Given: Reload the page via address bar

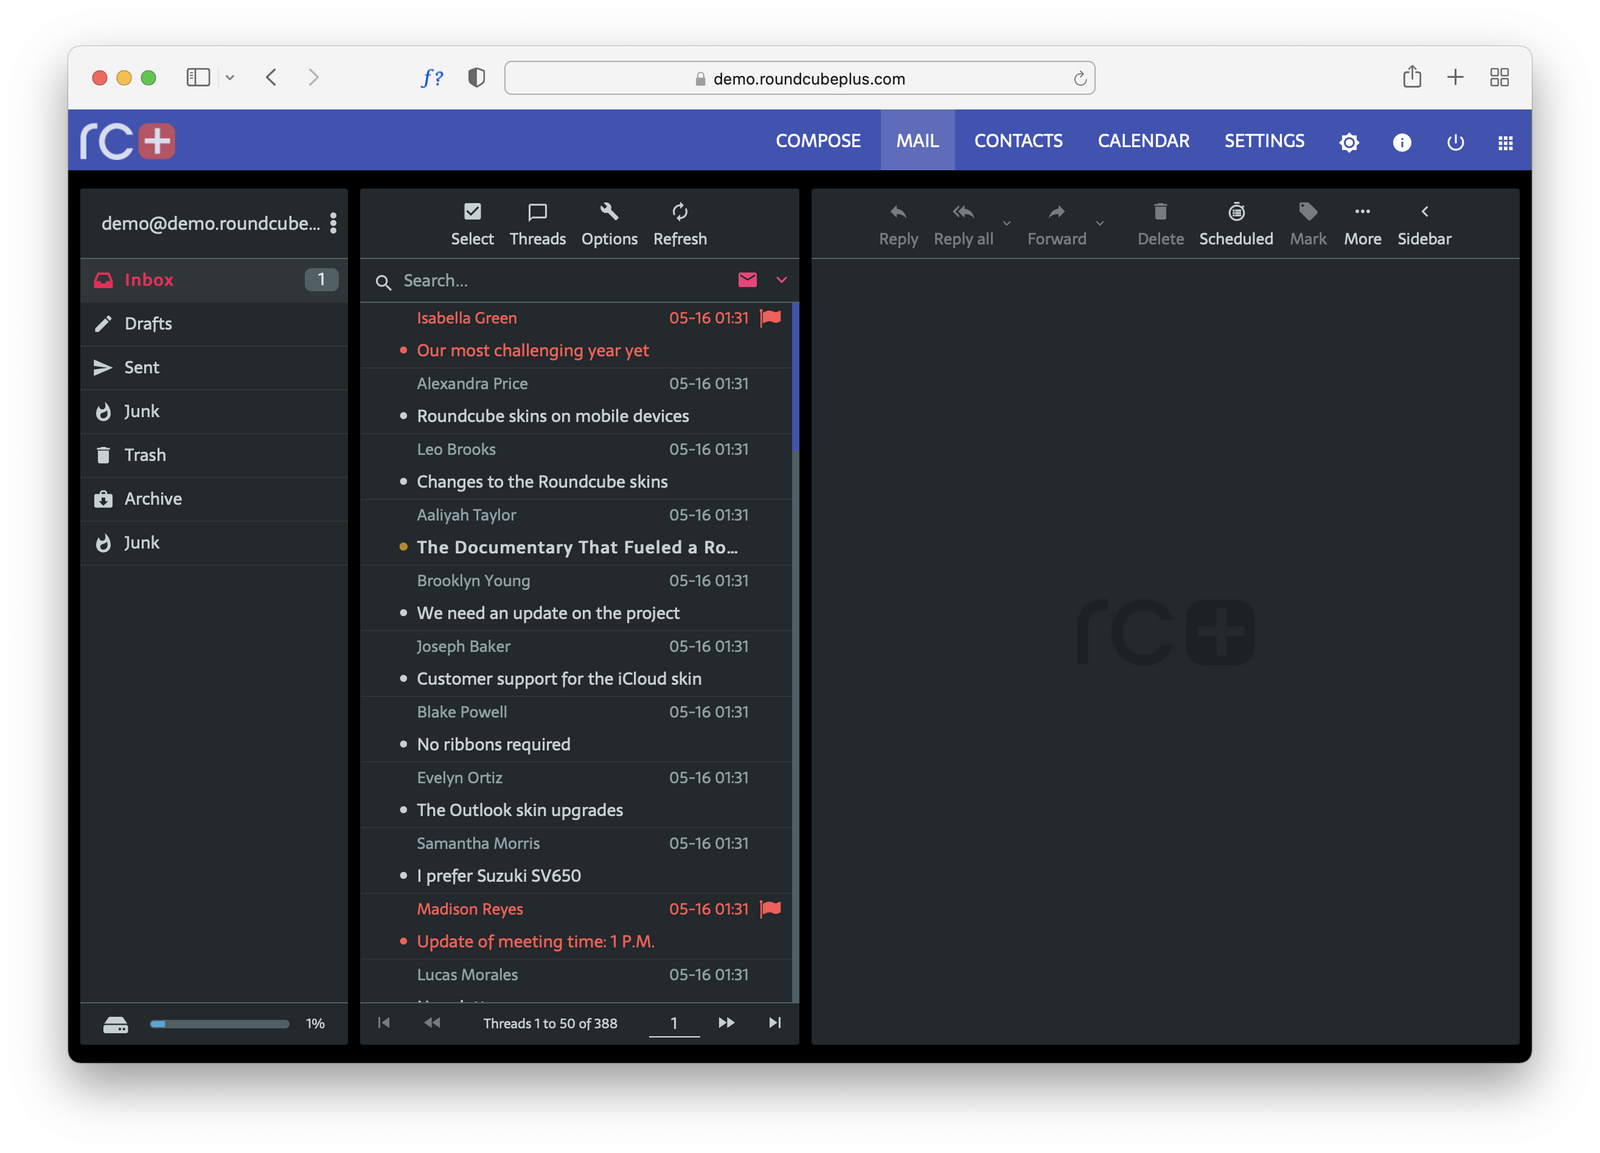Looking at the screenshot, I should [1080, 79].
